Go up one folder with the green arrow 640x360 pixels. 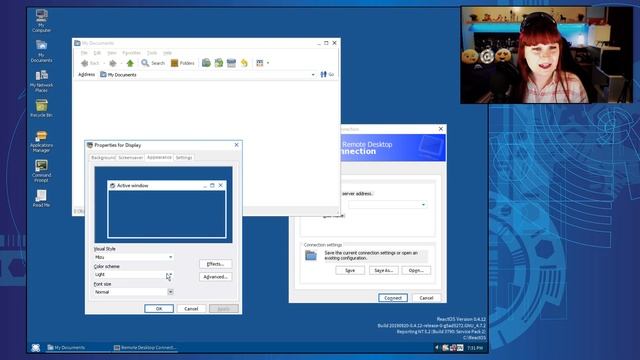130,63
